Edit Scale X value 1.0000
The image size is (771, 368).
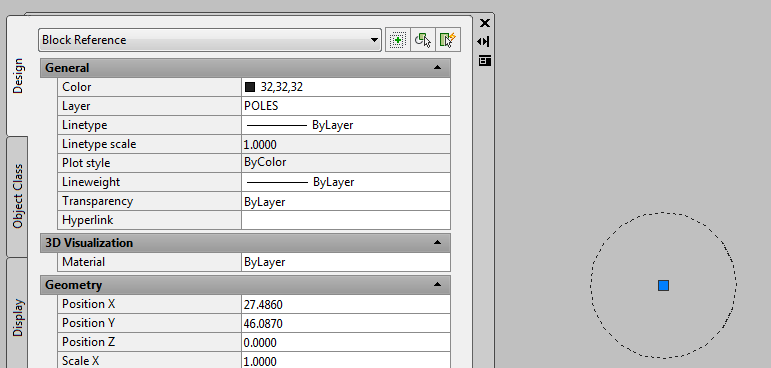[346, 361]
